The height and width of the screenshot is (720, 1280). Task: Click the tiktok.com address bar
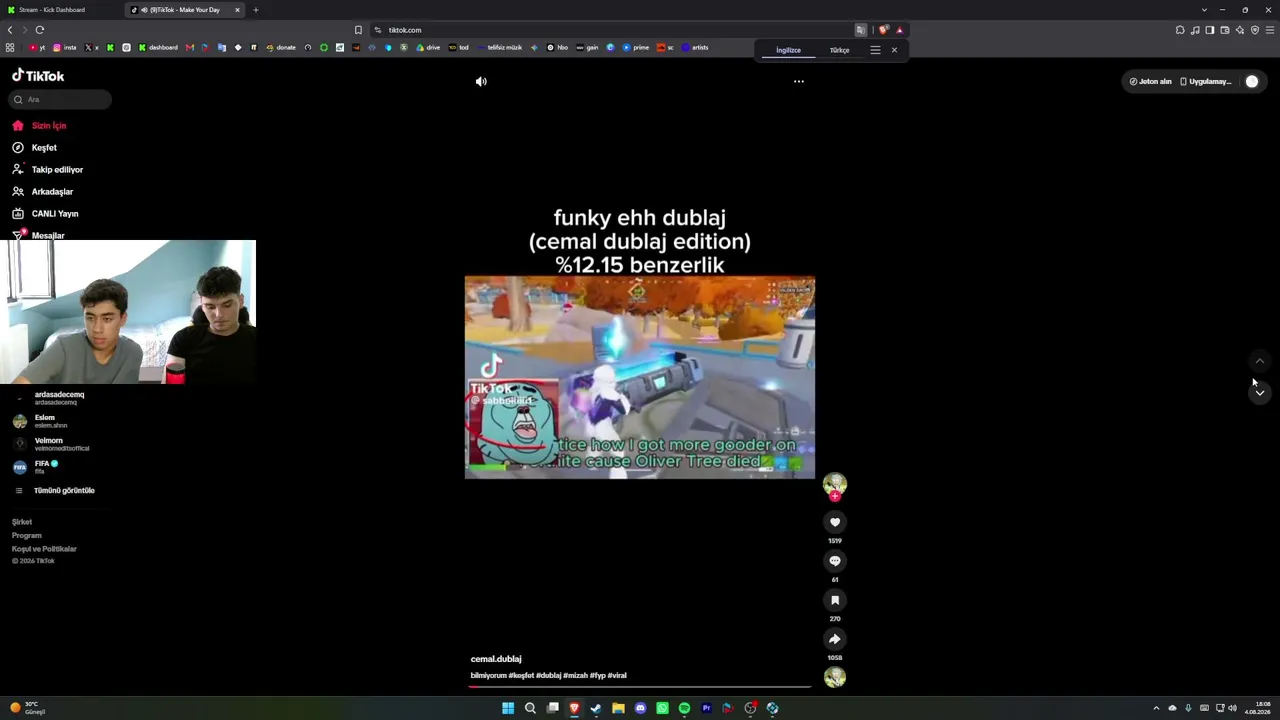coord(610,30)
